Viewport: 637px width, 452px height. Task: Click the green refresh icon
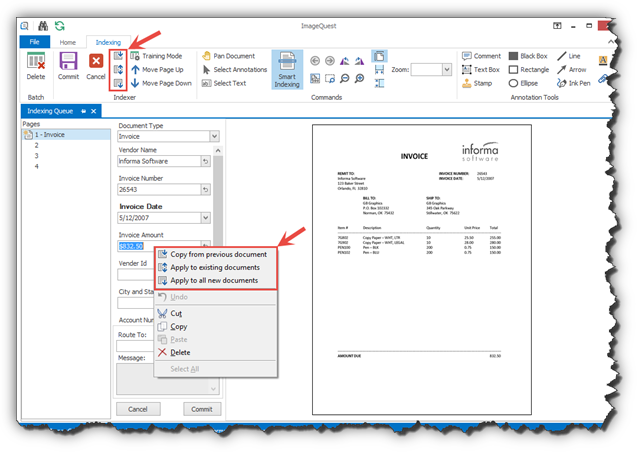tap(60, 26)
